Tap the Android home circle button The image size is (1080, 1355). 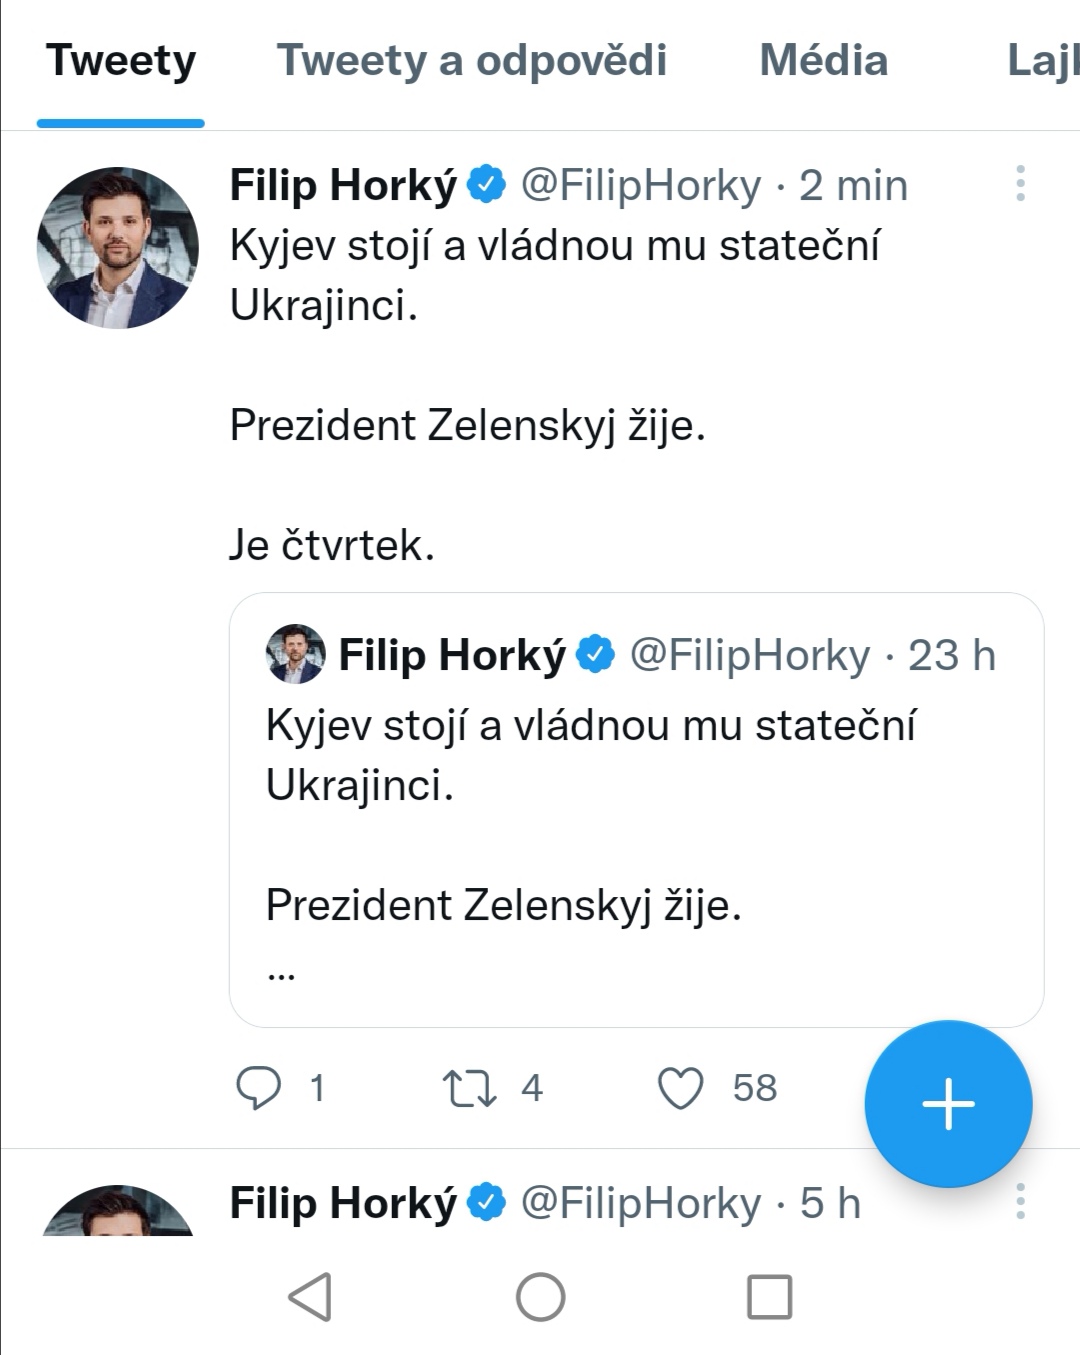(540, 1297)
